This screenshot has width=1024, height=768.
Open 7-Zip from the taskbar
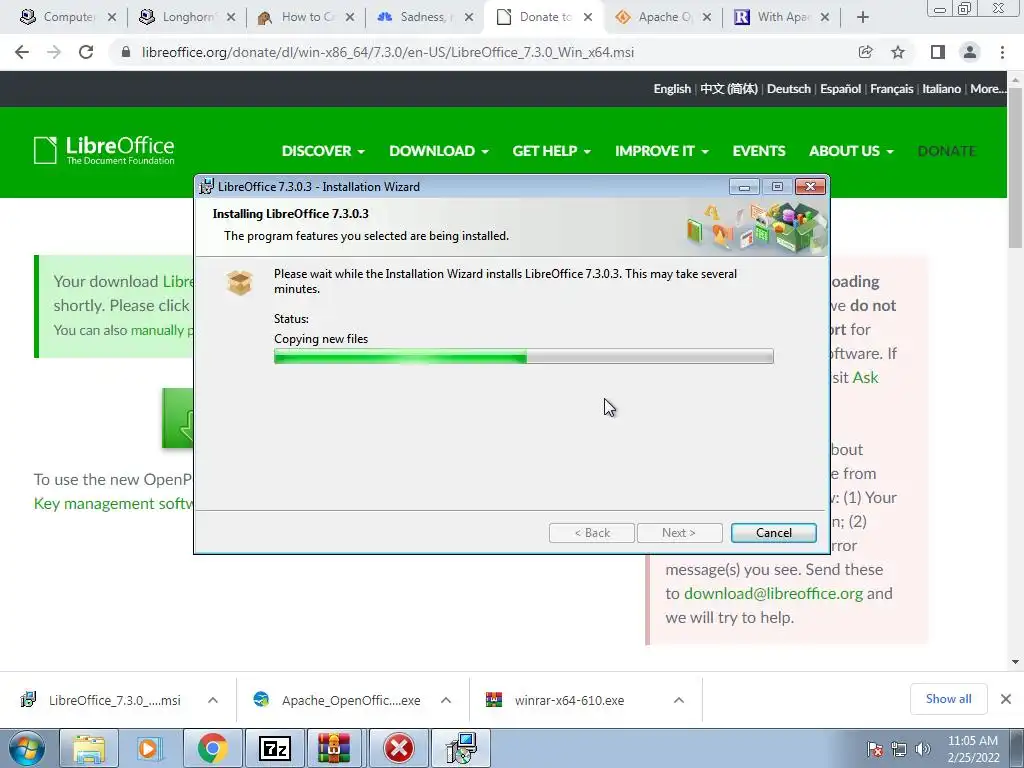pos(275,748)
